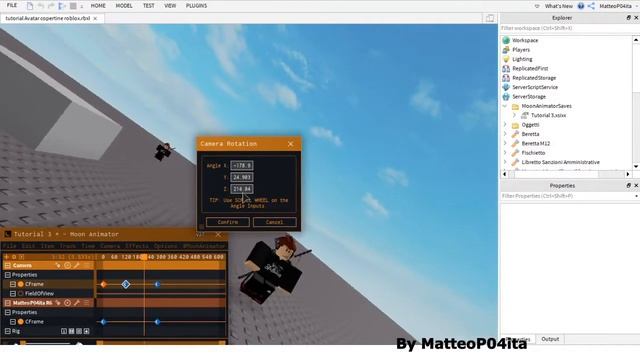Click the Explorer horizontal scroll right arrow

(628, 174)
